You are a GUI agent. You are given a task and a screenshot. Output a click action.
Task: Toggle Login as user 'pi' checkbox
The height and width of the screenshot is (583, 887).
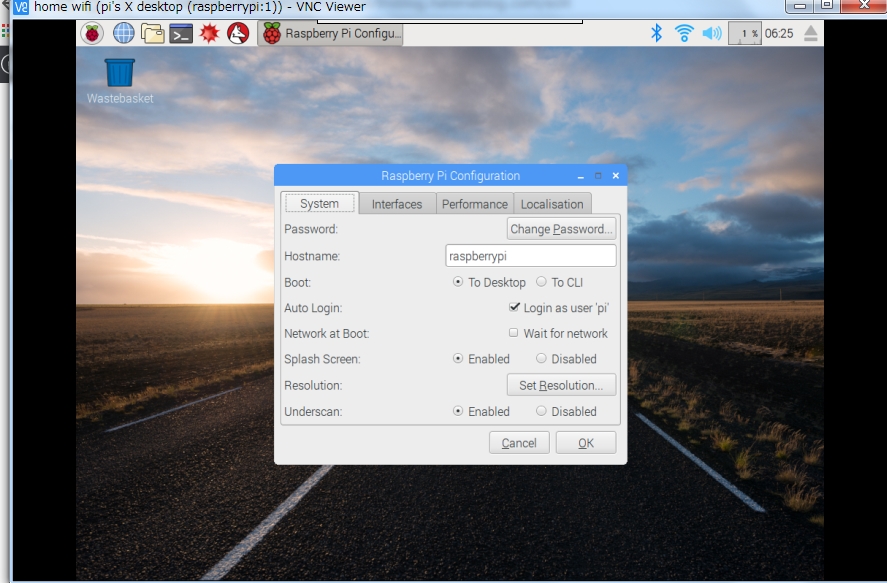click(x=559, y=308)
